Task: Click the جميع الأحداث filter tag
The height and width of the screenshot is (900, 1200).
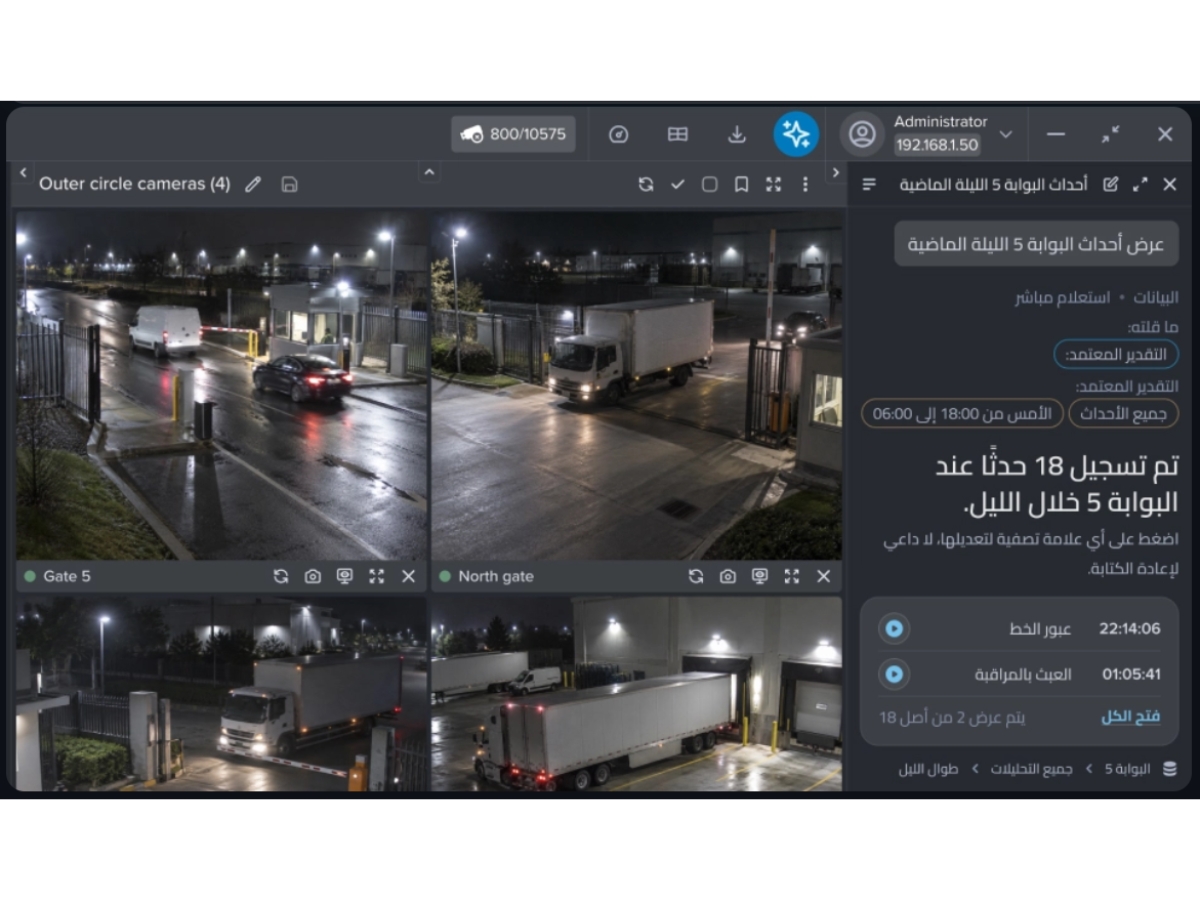Action: click(x=1124, y=413)
